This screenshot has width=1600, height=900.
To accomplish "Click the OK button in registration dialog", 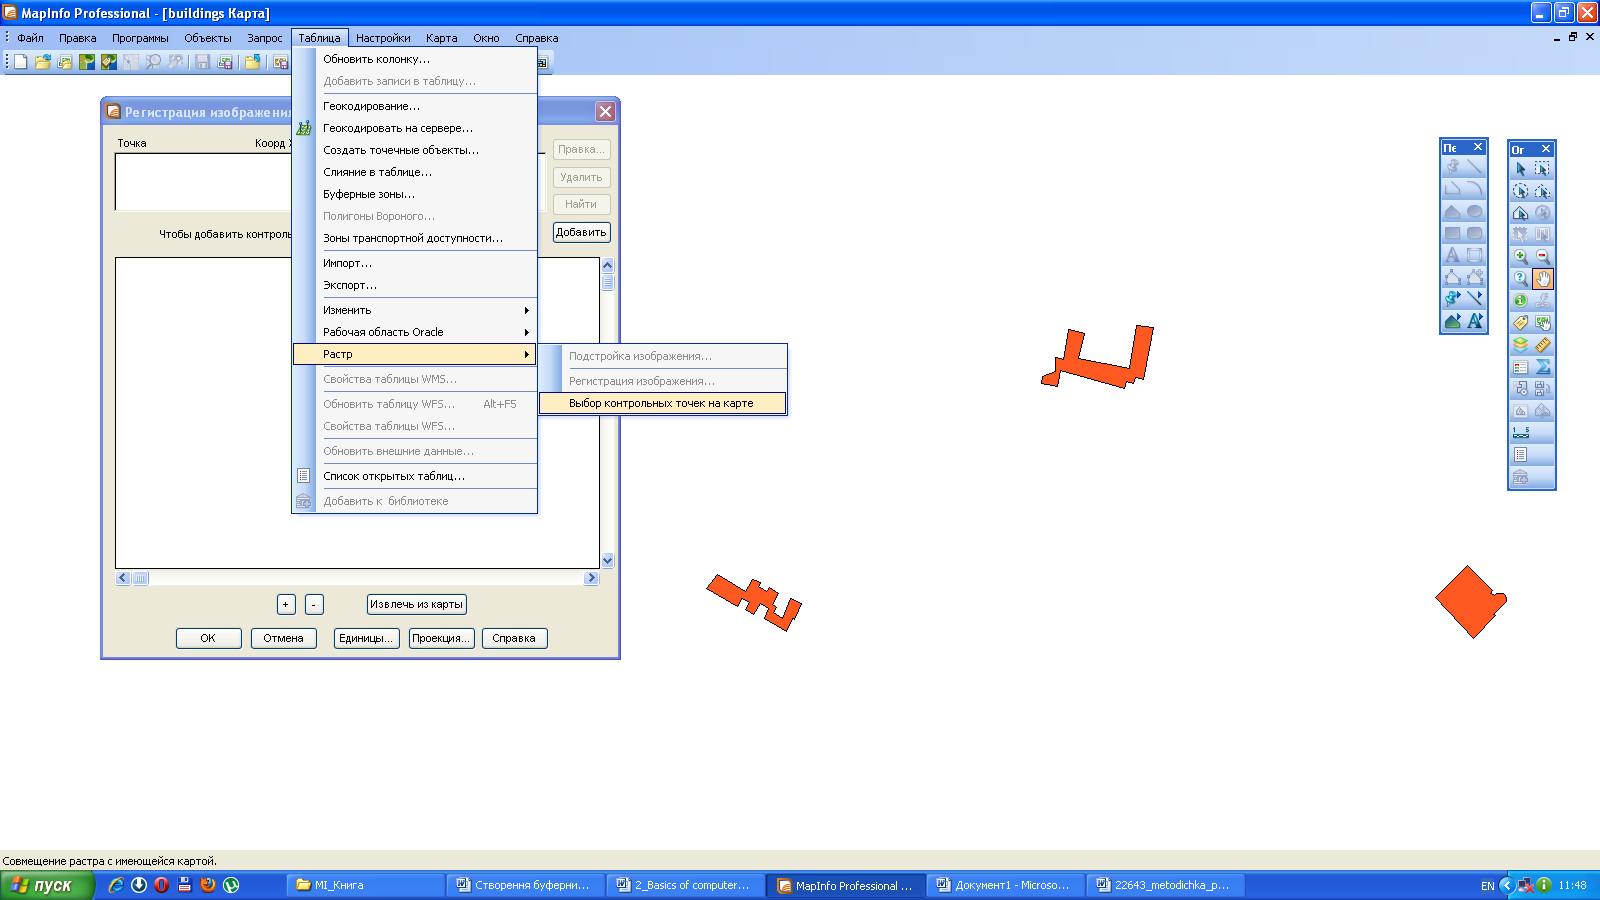I will click(208, 638).
